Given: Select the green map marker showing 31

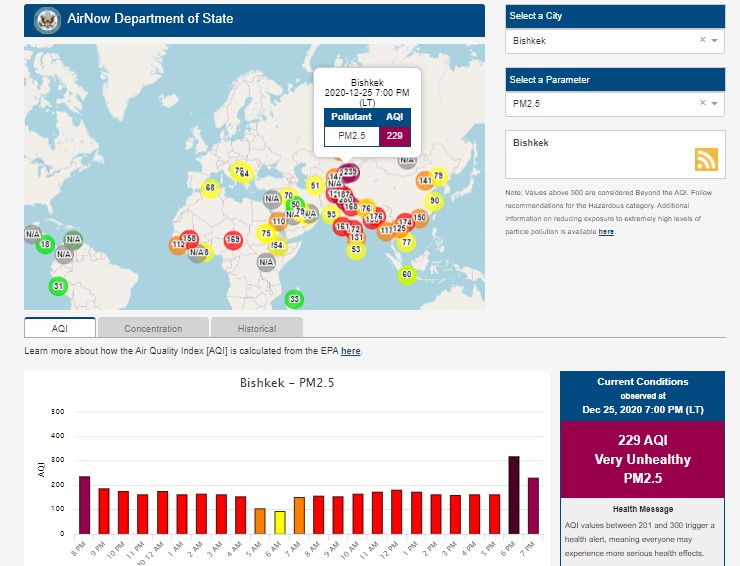Looking at the screenshot, I should coord(58,287).
